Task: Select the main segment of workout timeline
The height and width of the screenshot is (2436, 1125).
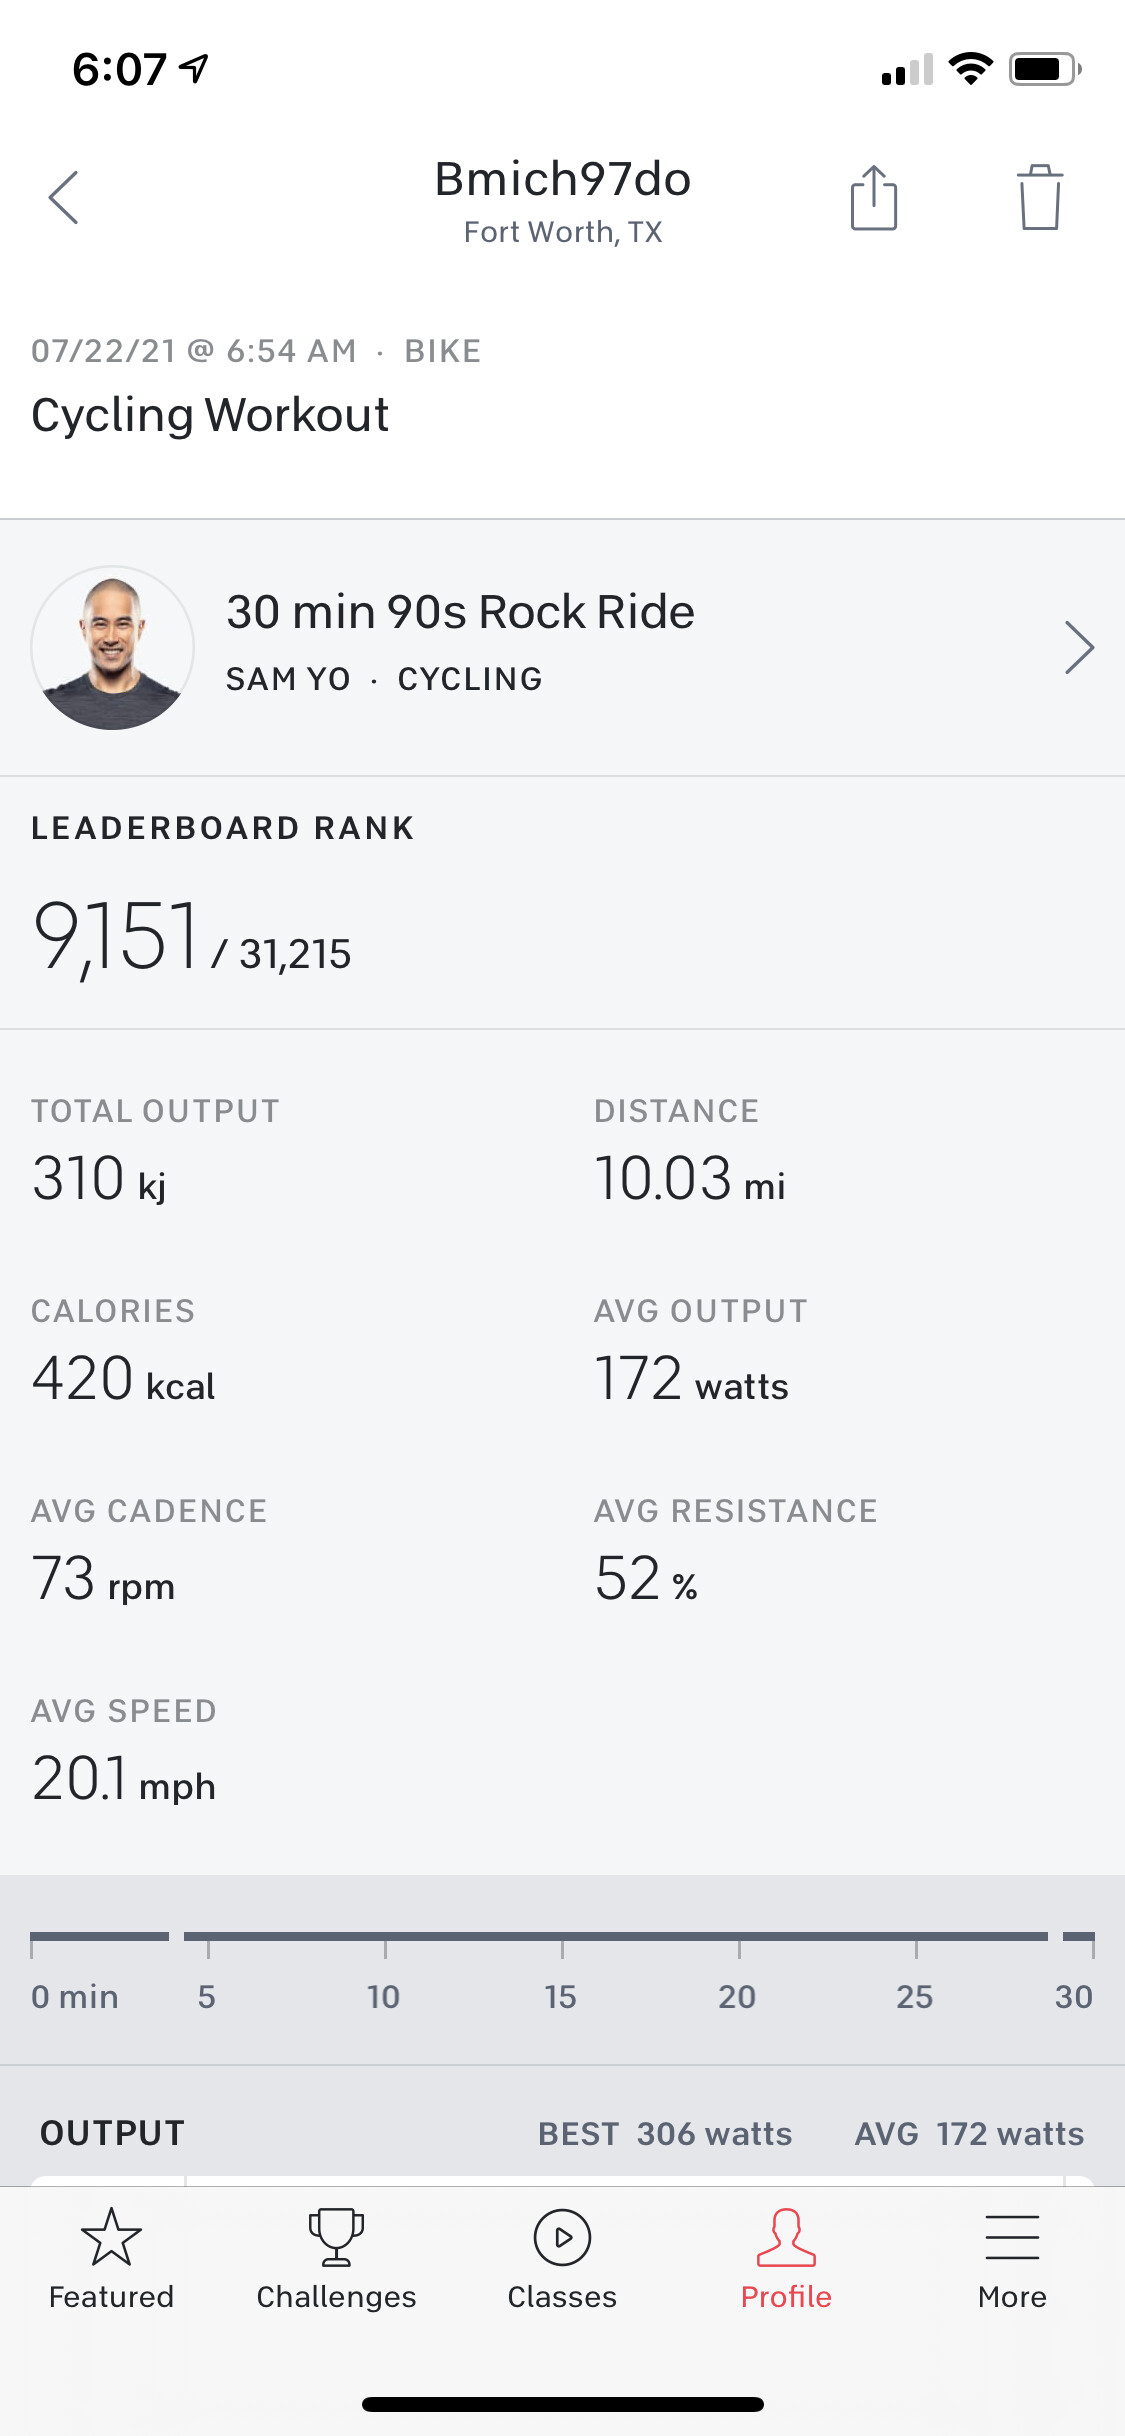Action: [615, 1937]
